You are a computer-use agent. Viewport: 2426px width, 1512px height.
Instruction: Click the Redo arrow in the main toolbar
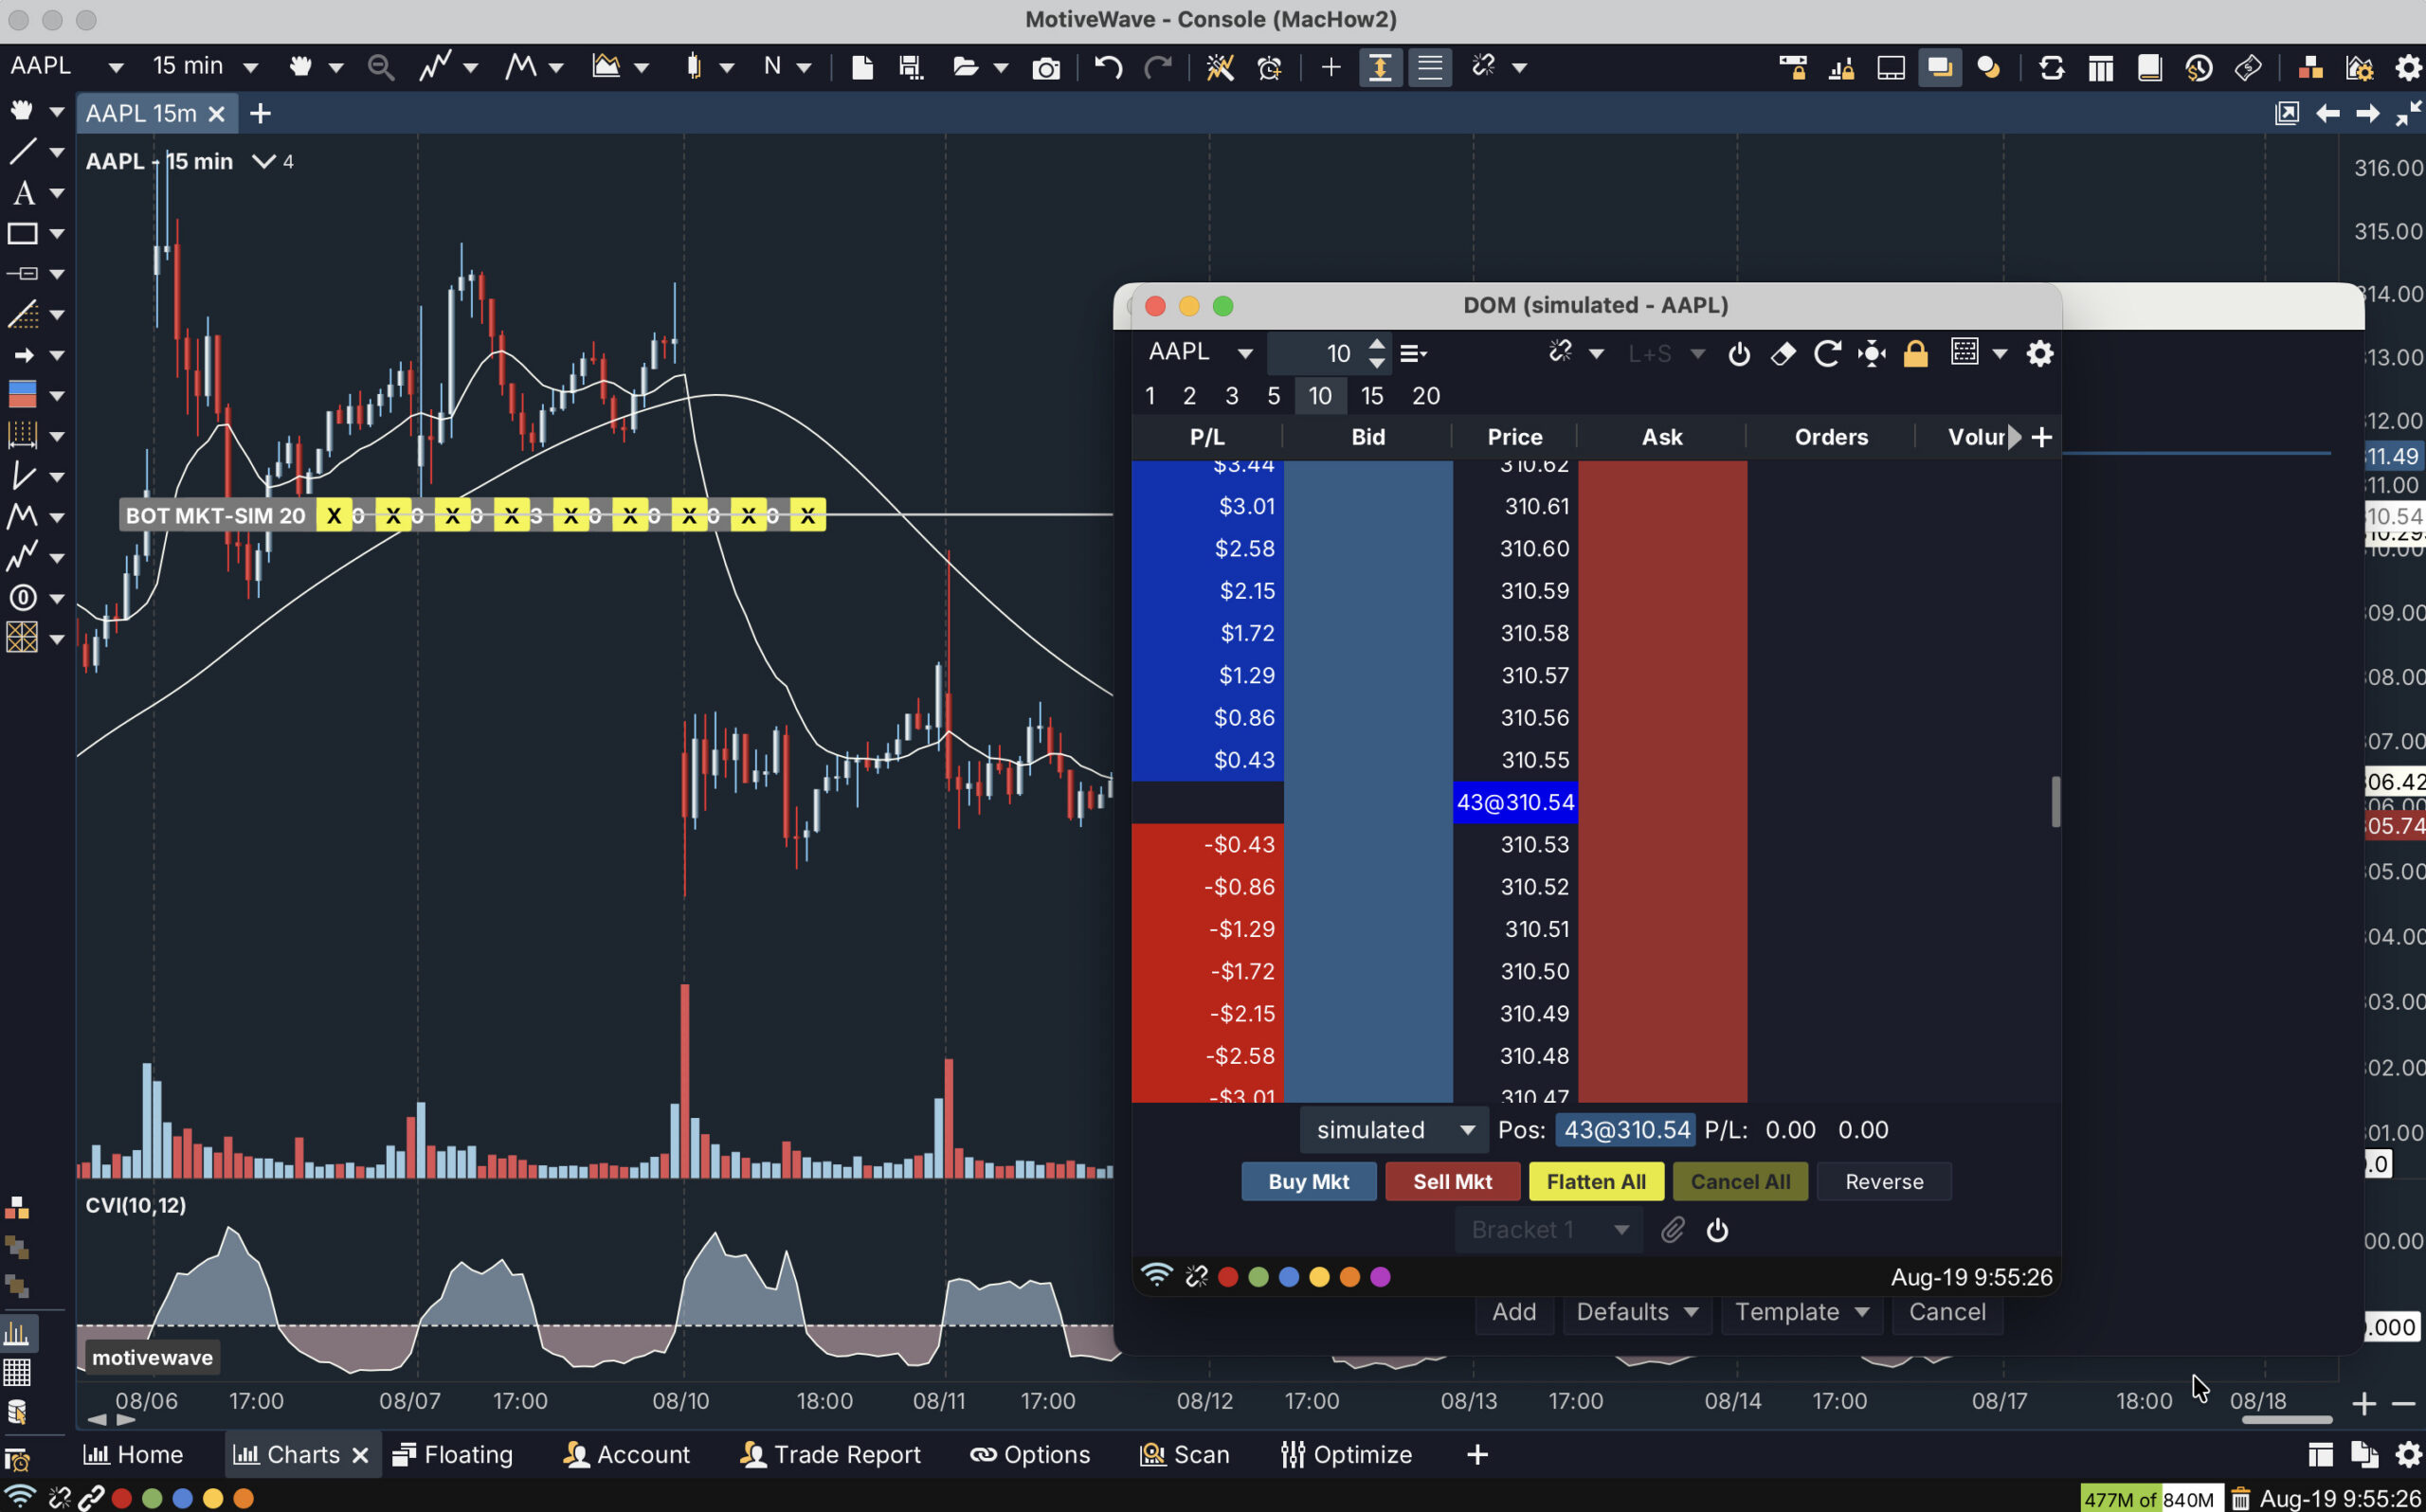(1157, 67)
